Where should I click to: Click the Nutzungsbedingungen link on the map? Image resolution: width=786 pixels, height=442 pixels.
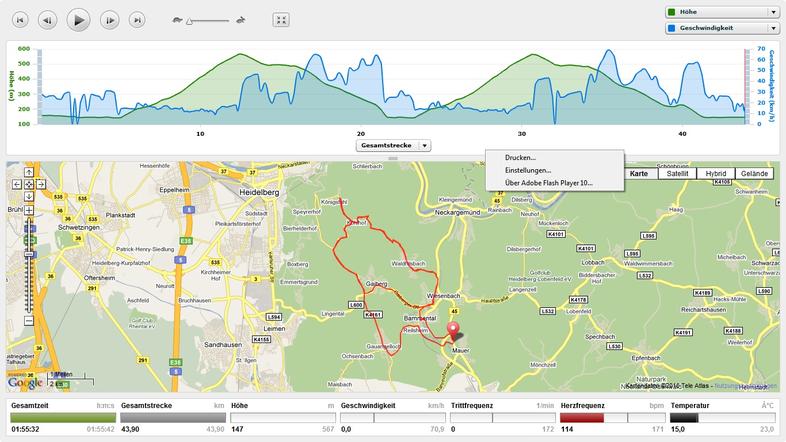click(x=746, y=386)
